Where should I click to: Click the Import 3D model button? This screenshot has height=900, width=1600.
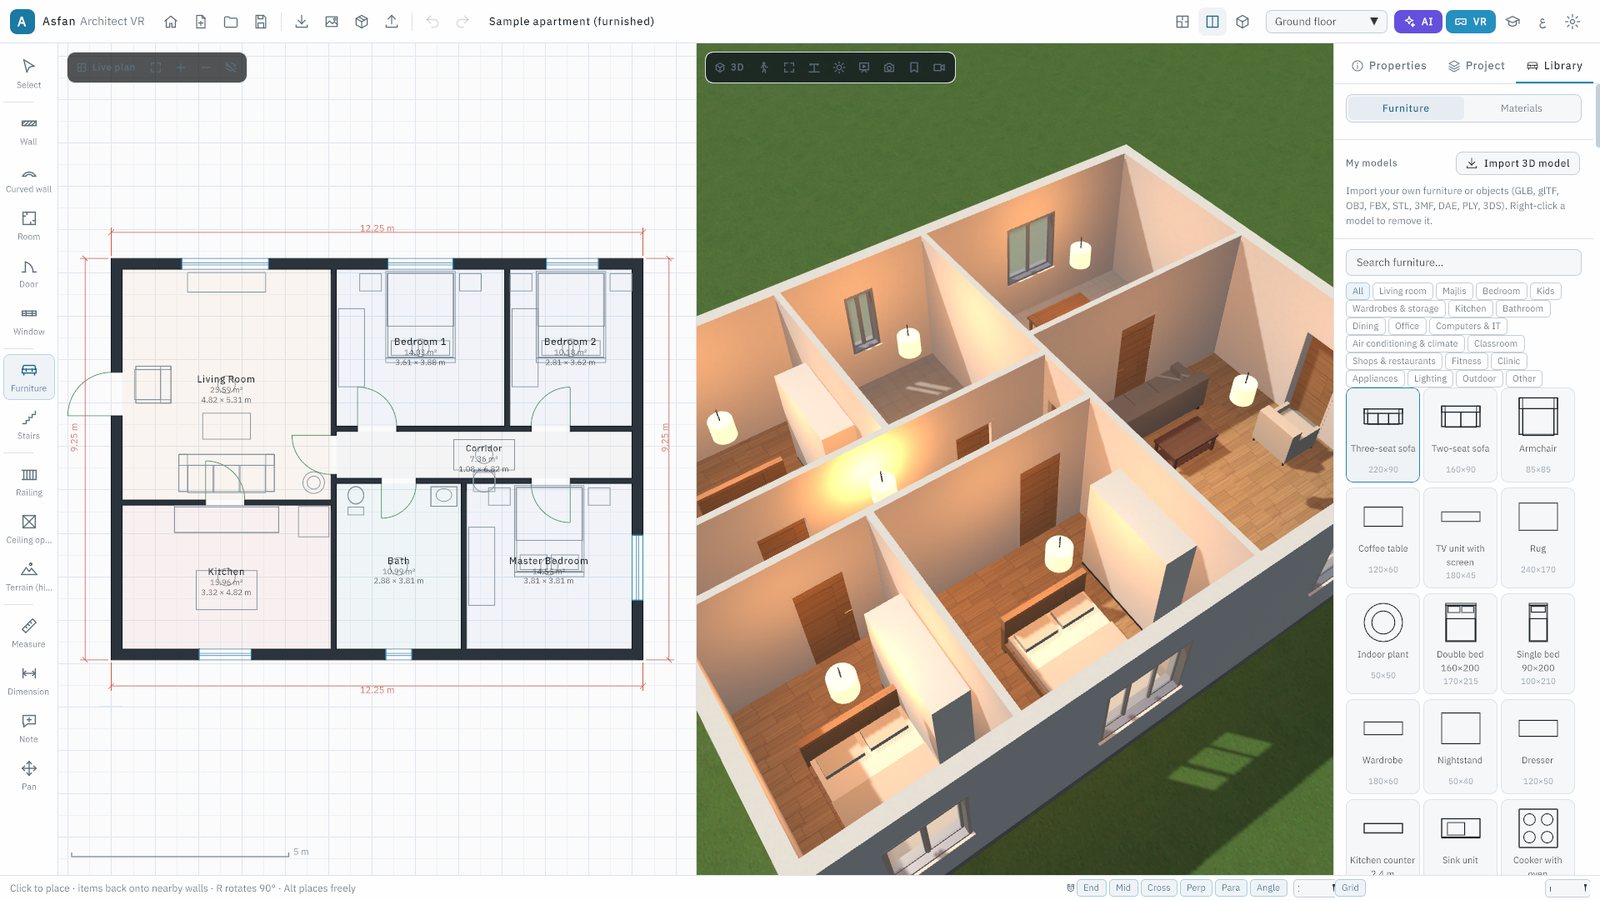point(1517,163)
